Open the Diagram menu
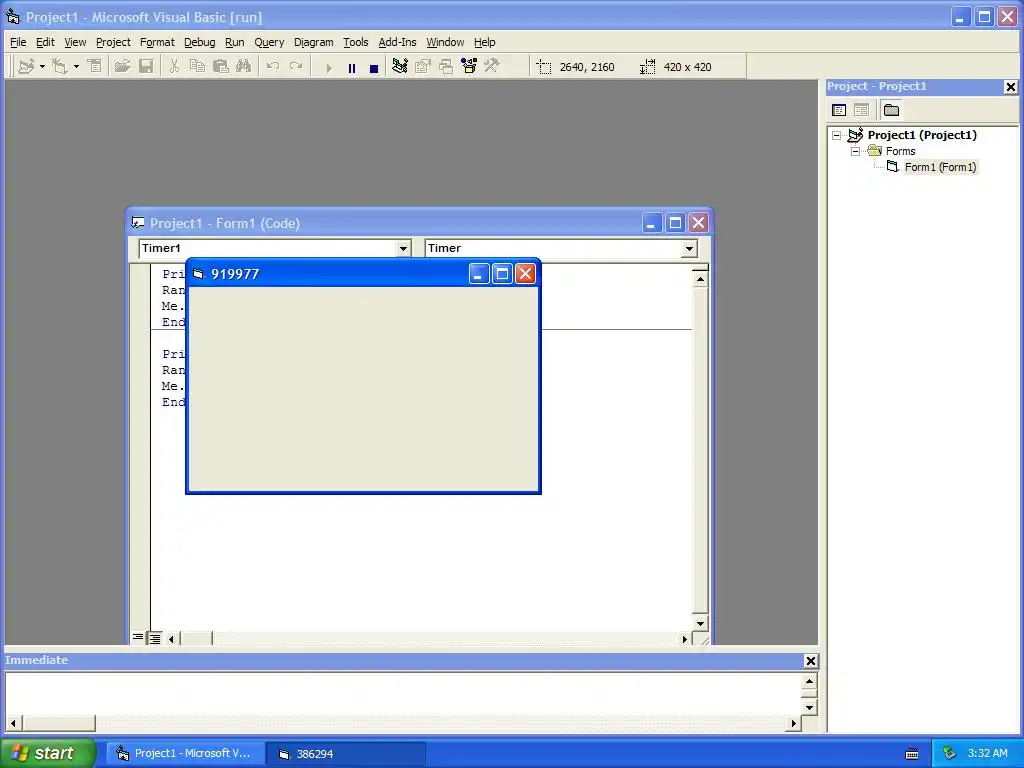The width and height of the screenshot is (1024, 768). click(x=313, y=42)
